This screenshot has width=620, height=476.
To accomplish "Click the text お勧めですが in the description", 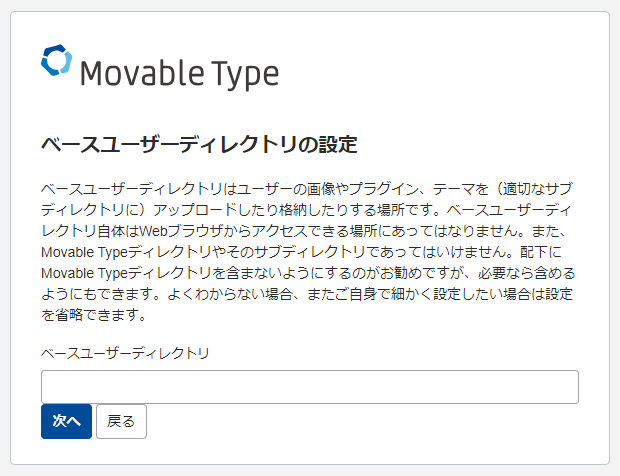I will [422, 273].
